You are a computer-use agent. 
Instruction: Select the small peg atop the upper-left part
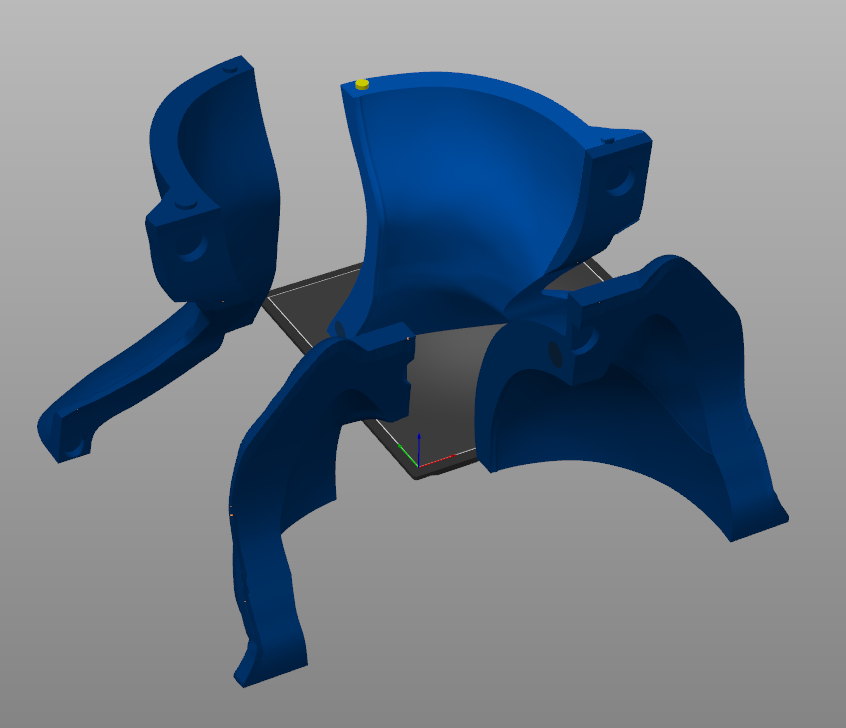229,71
